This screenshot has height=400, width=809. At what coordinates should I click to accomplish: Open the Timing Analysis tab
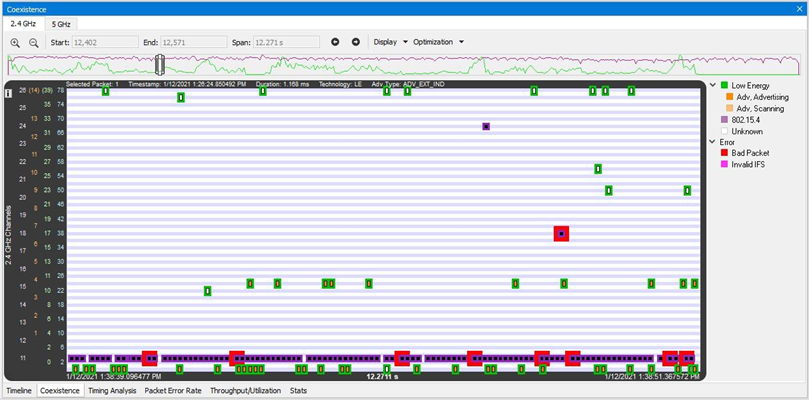point(112,391)
